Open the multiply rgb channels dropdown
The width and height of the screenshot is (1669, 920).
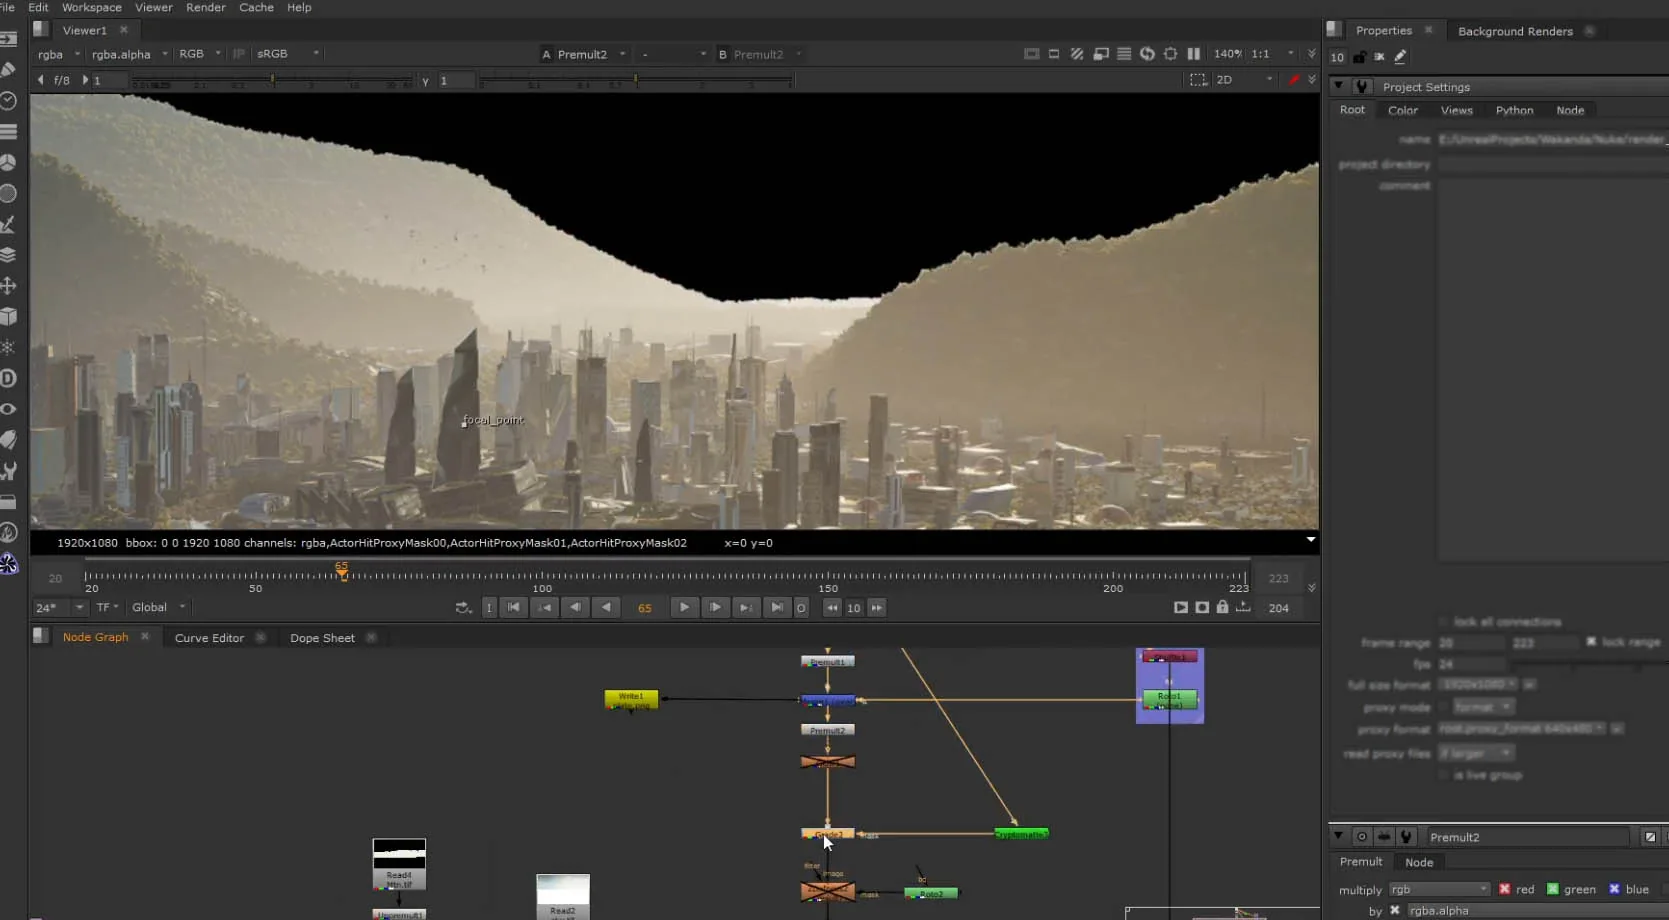pos(1439,889)
